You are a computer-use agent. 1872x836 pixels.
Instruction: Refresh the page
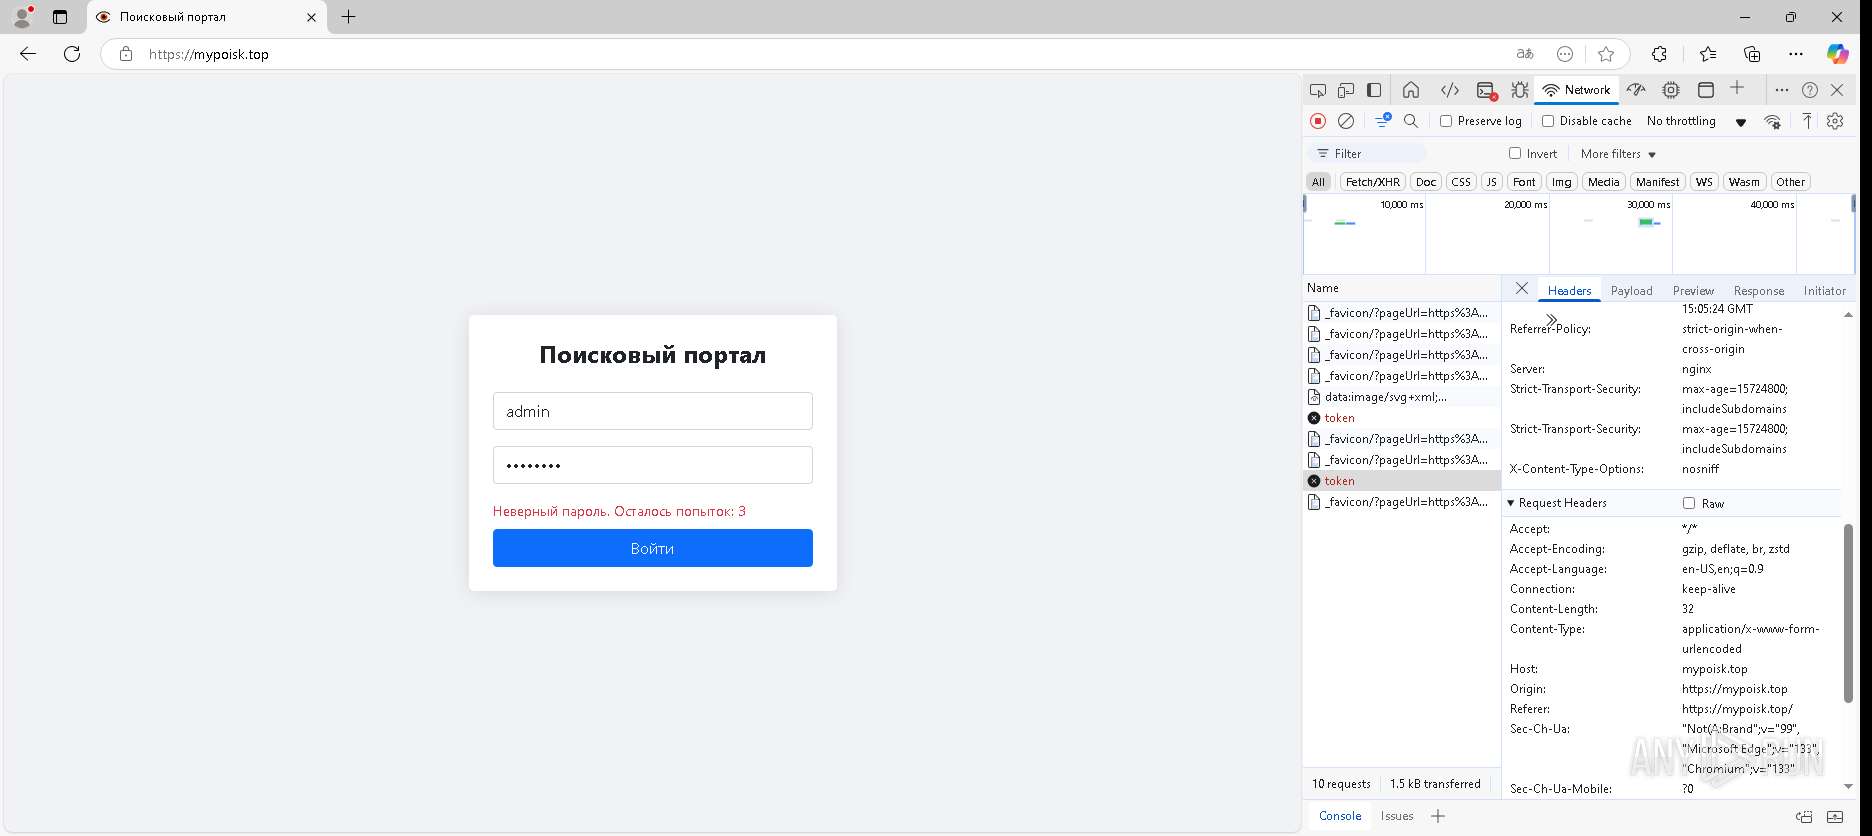pos(72,54)
